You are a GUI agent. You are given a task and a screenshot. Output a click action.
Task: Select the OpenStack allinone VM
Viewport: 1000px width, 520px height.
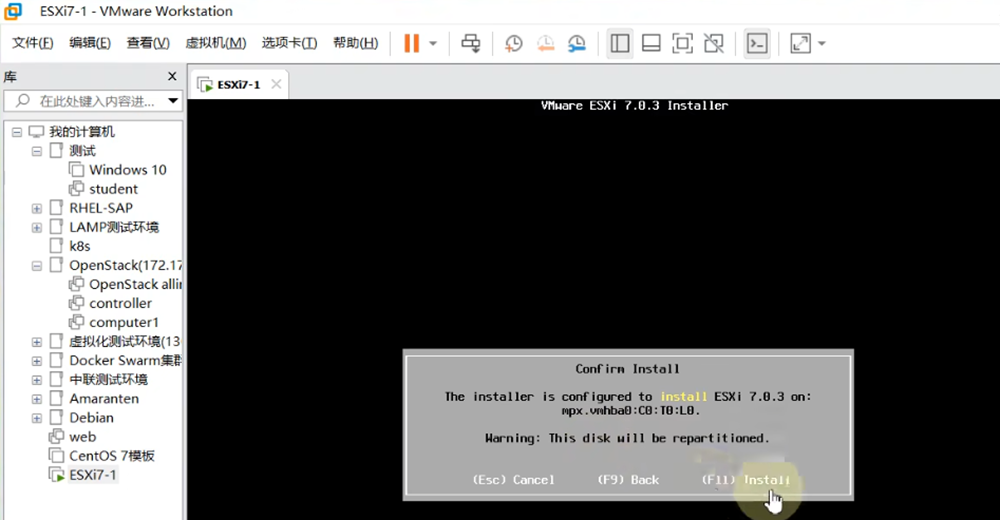[x=135, y=284]
